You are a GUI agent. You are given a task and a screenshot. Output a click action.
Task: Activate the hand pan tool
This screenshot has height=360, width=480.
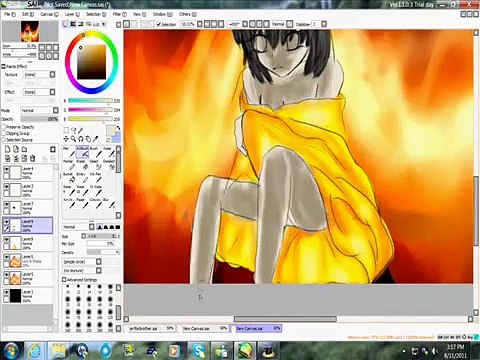[88, 139]
